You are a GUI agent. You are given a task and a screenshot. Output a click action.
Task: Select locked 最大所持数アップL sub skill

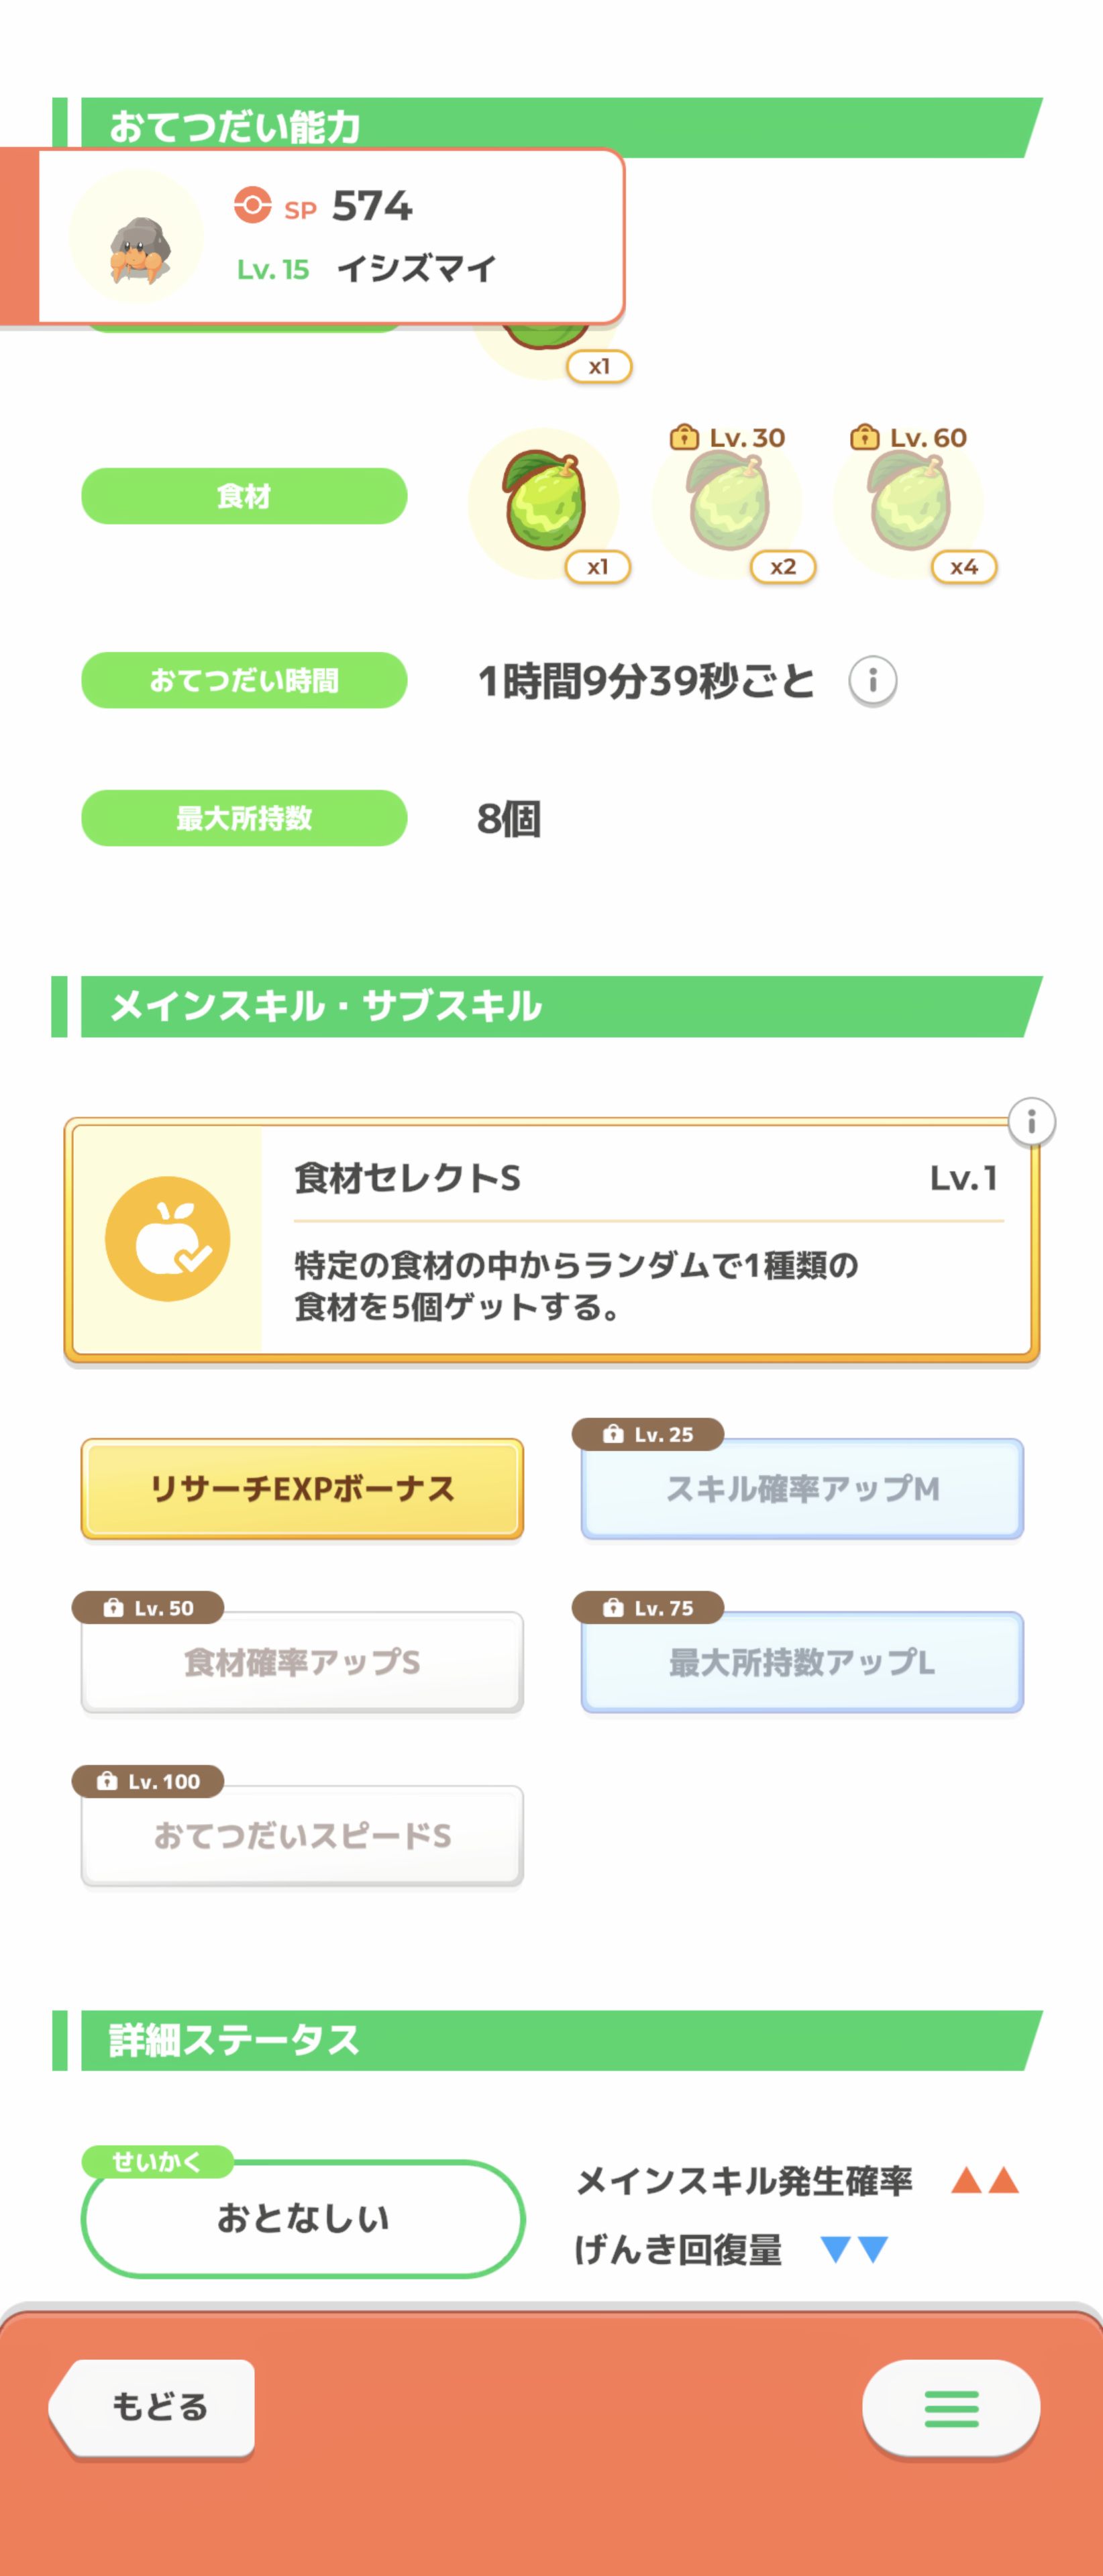(802, 1662)
